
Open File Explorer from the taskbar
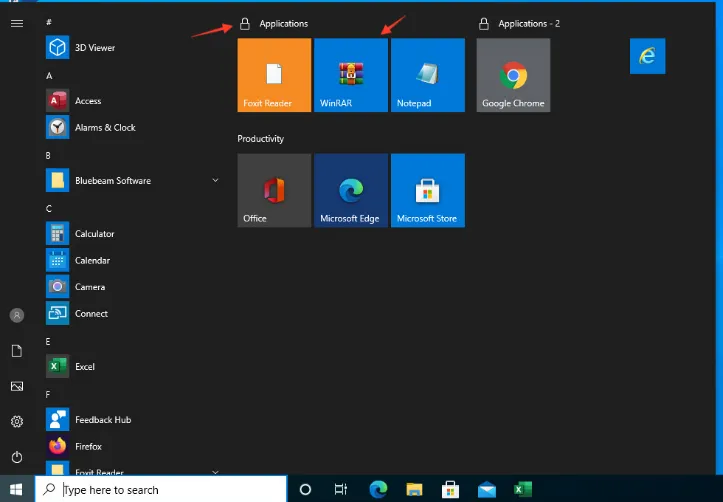pos(414,489)
